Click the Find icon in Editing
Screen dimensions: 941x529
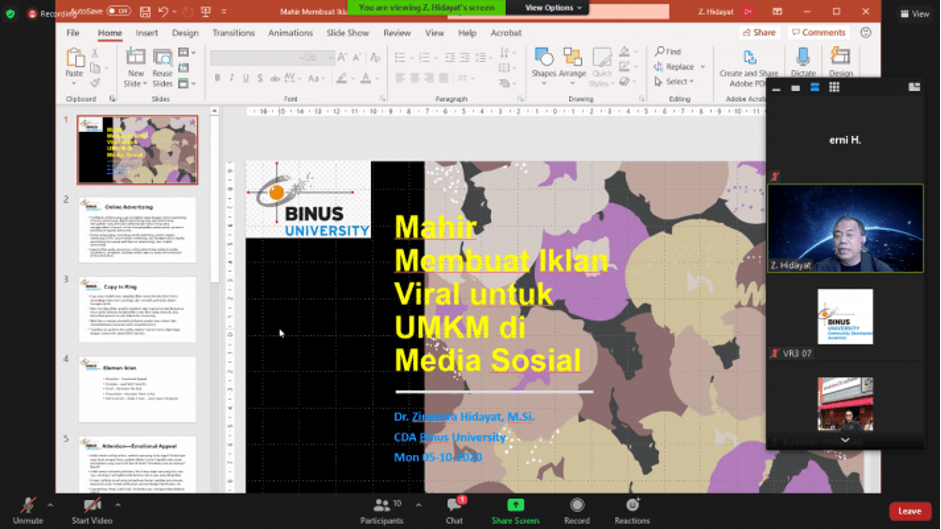[660, 51]
